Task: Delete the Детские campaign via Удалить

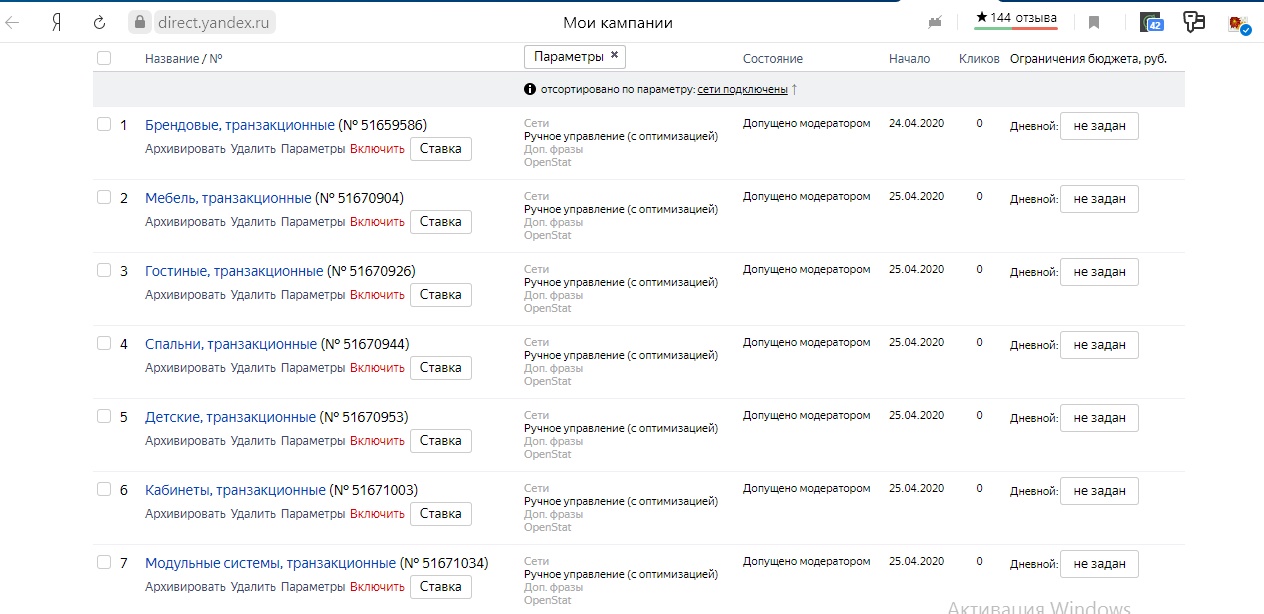Action: pyautogui.click(x=253, y=441)
